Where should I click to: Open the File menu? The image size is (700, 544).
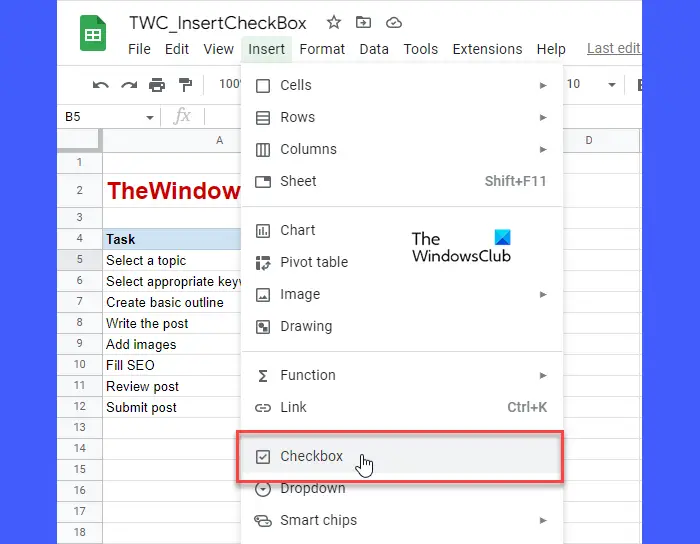139,49
